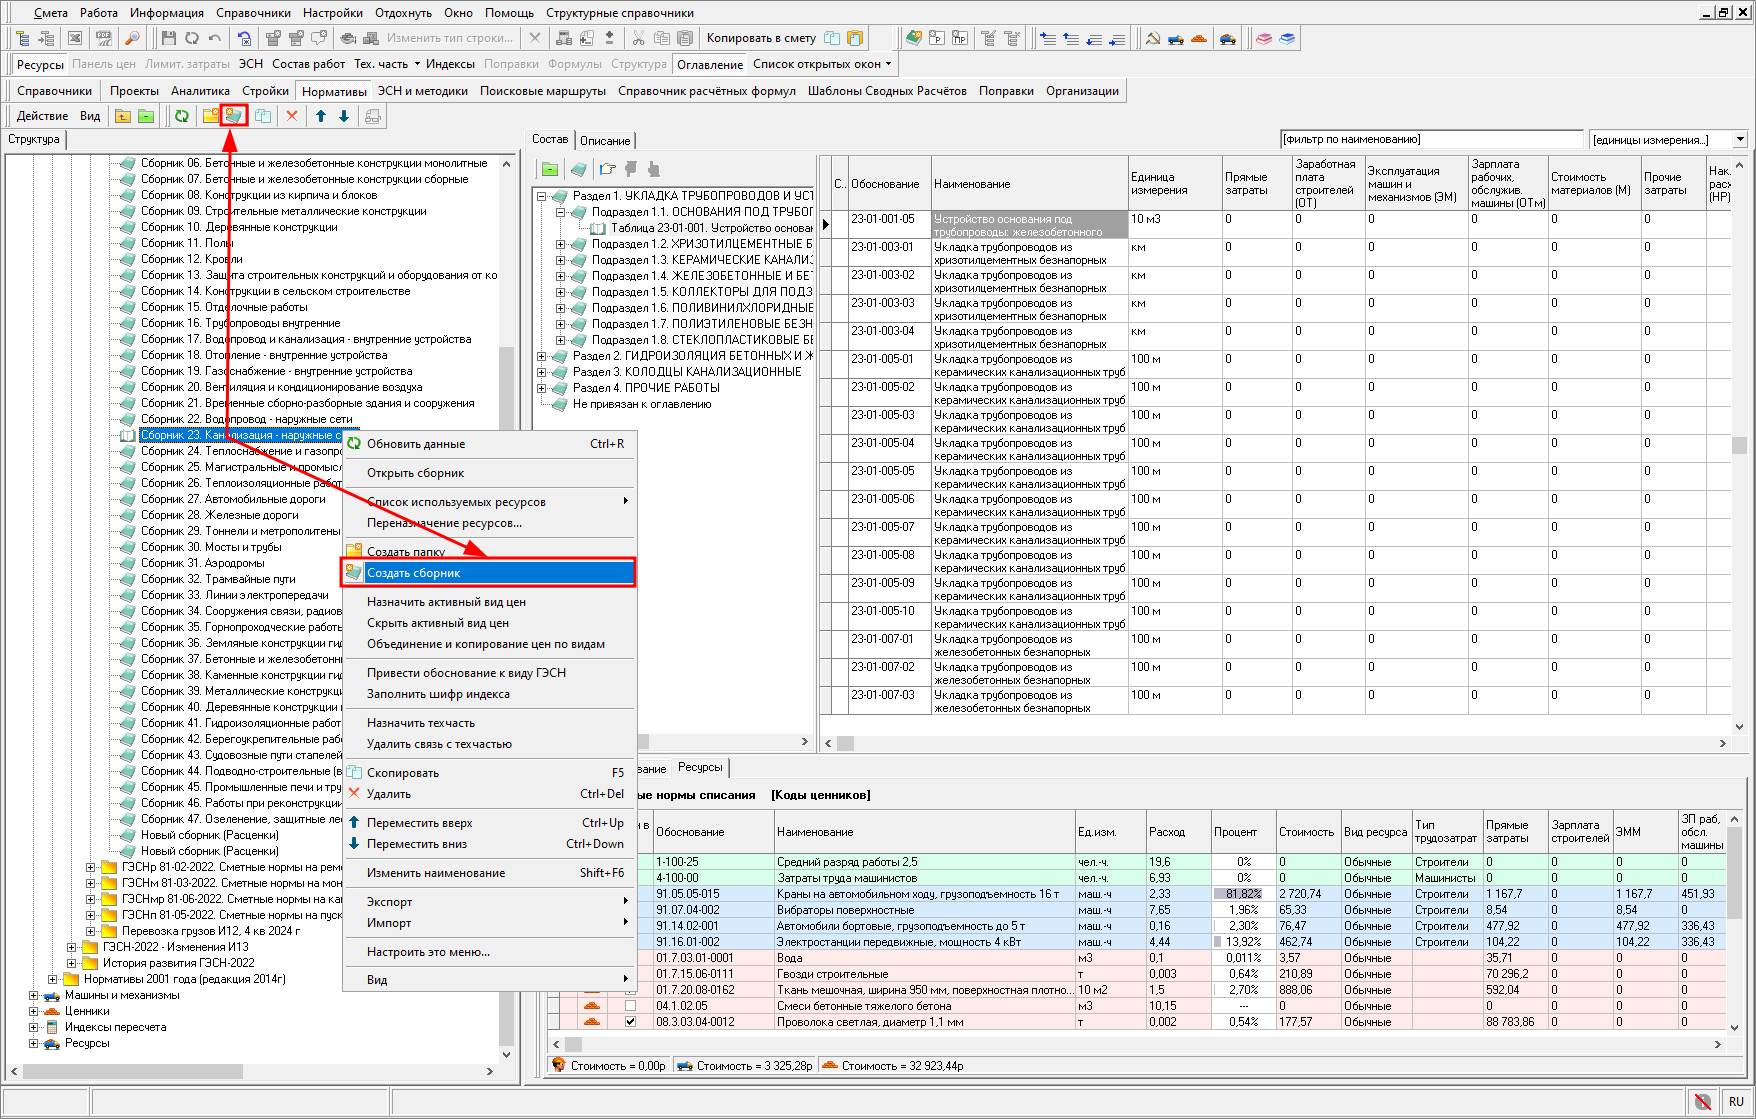Uncheck the checkbox for row 08.3.03.04-0012
1756x1119 pixels.
[630, 1022]
